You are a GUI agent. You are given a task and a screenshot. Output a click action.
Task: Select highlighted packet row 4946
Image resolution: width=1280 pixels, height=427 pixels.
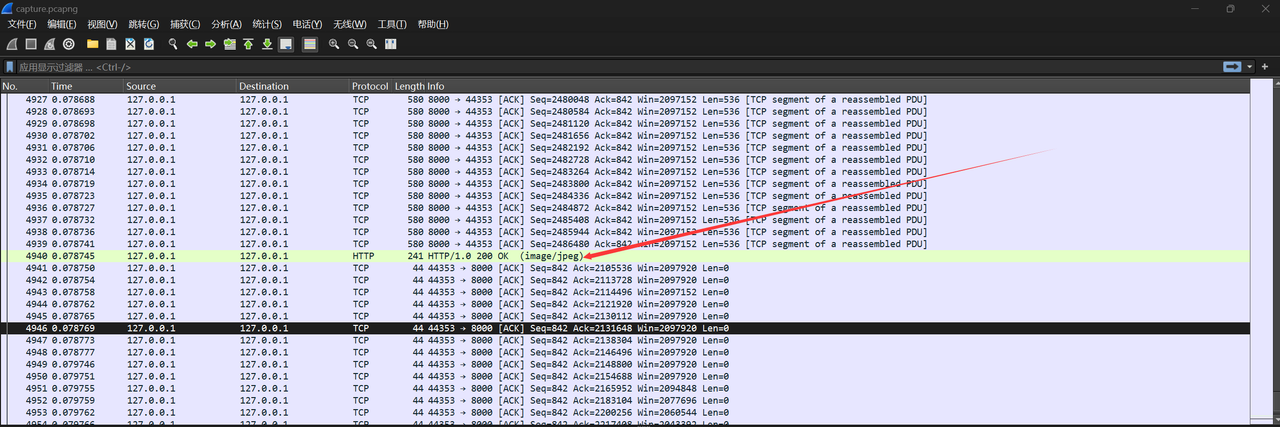coord(624,328)
